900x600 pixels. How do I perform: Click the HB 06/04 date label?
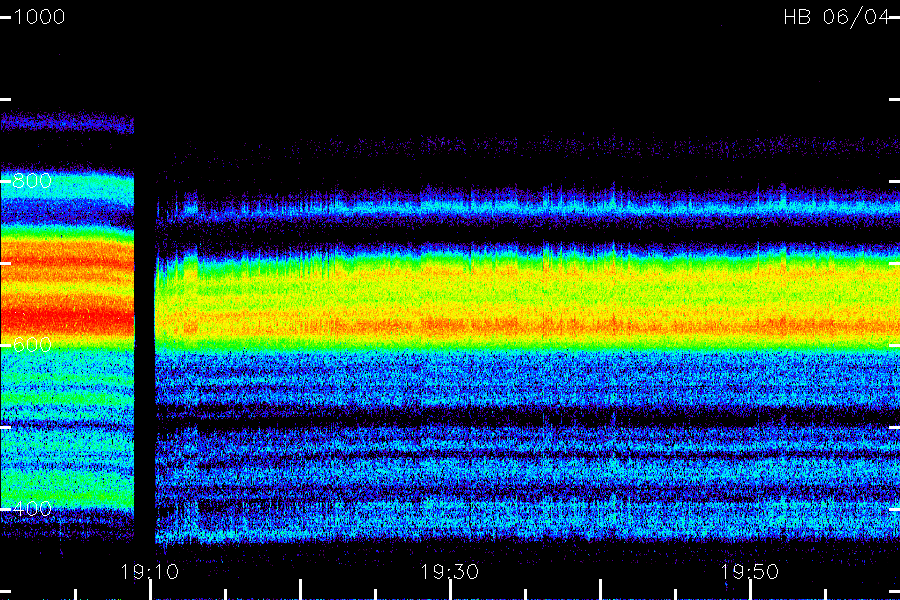(x=837, y=17)
